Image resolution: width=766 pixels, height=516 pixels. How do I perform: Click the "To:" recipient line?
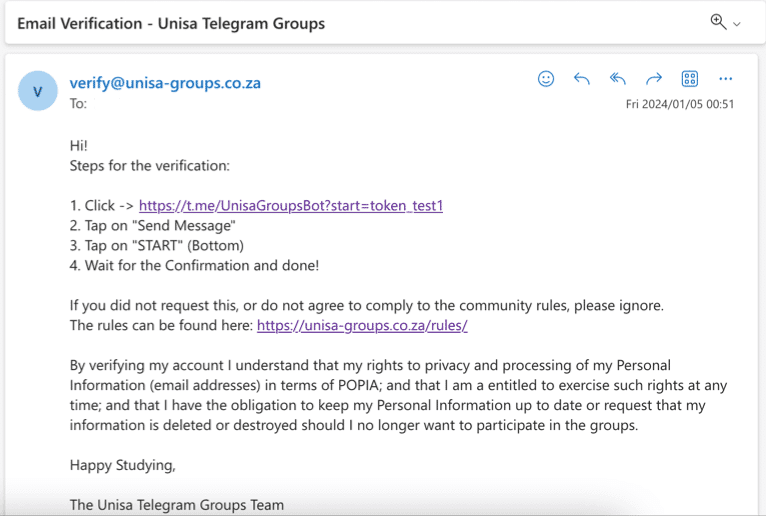(78, 103)
